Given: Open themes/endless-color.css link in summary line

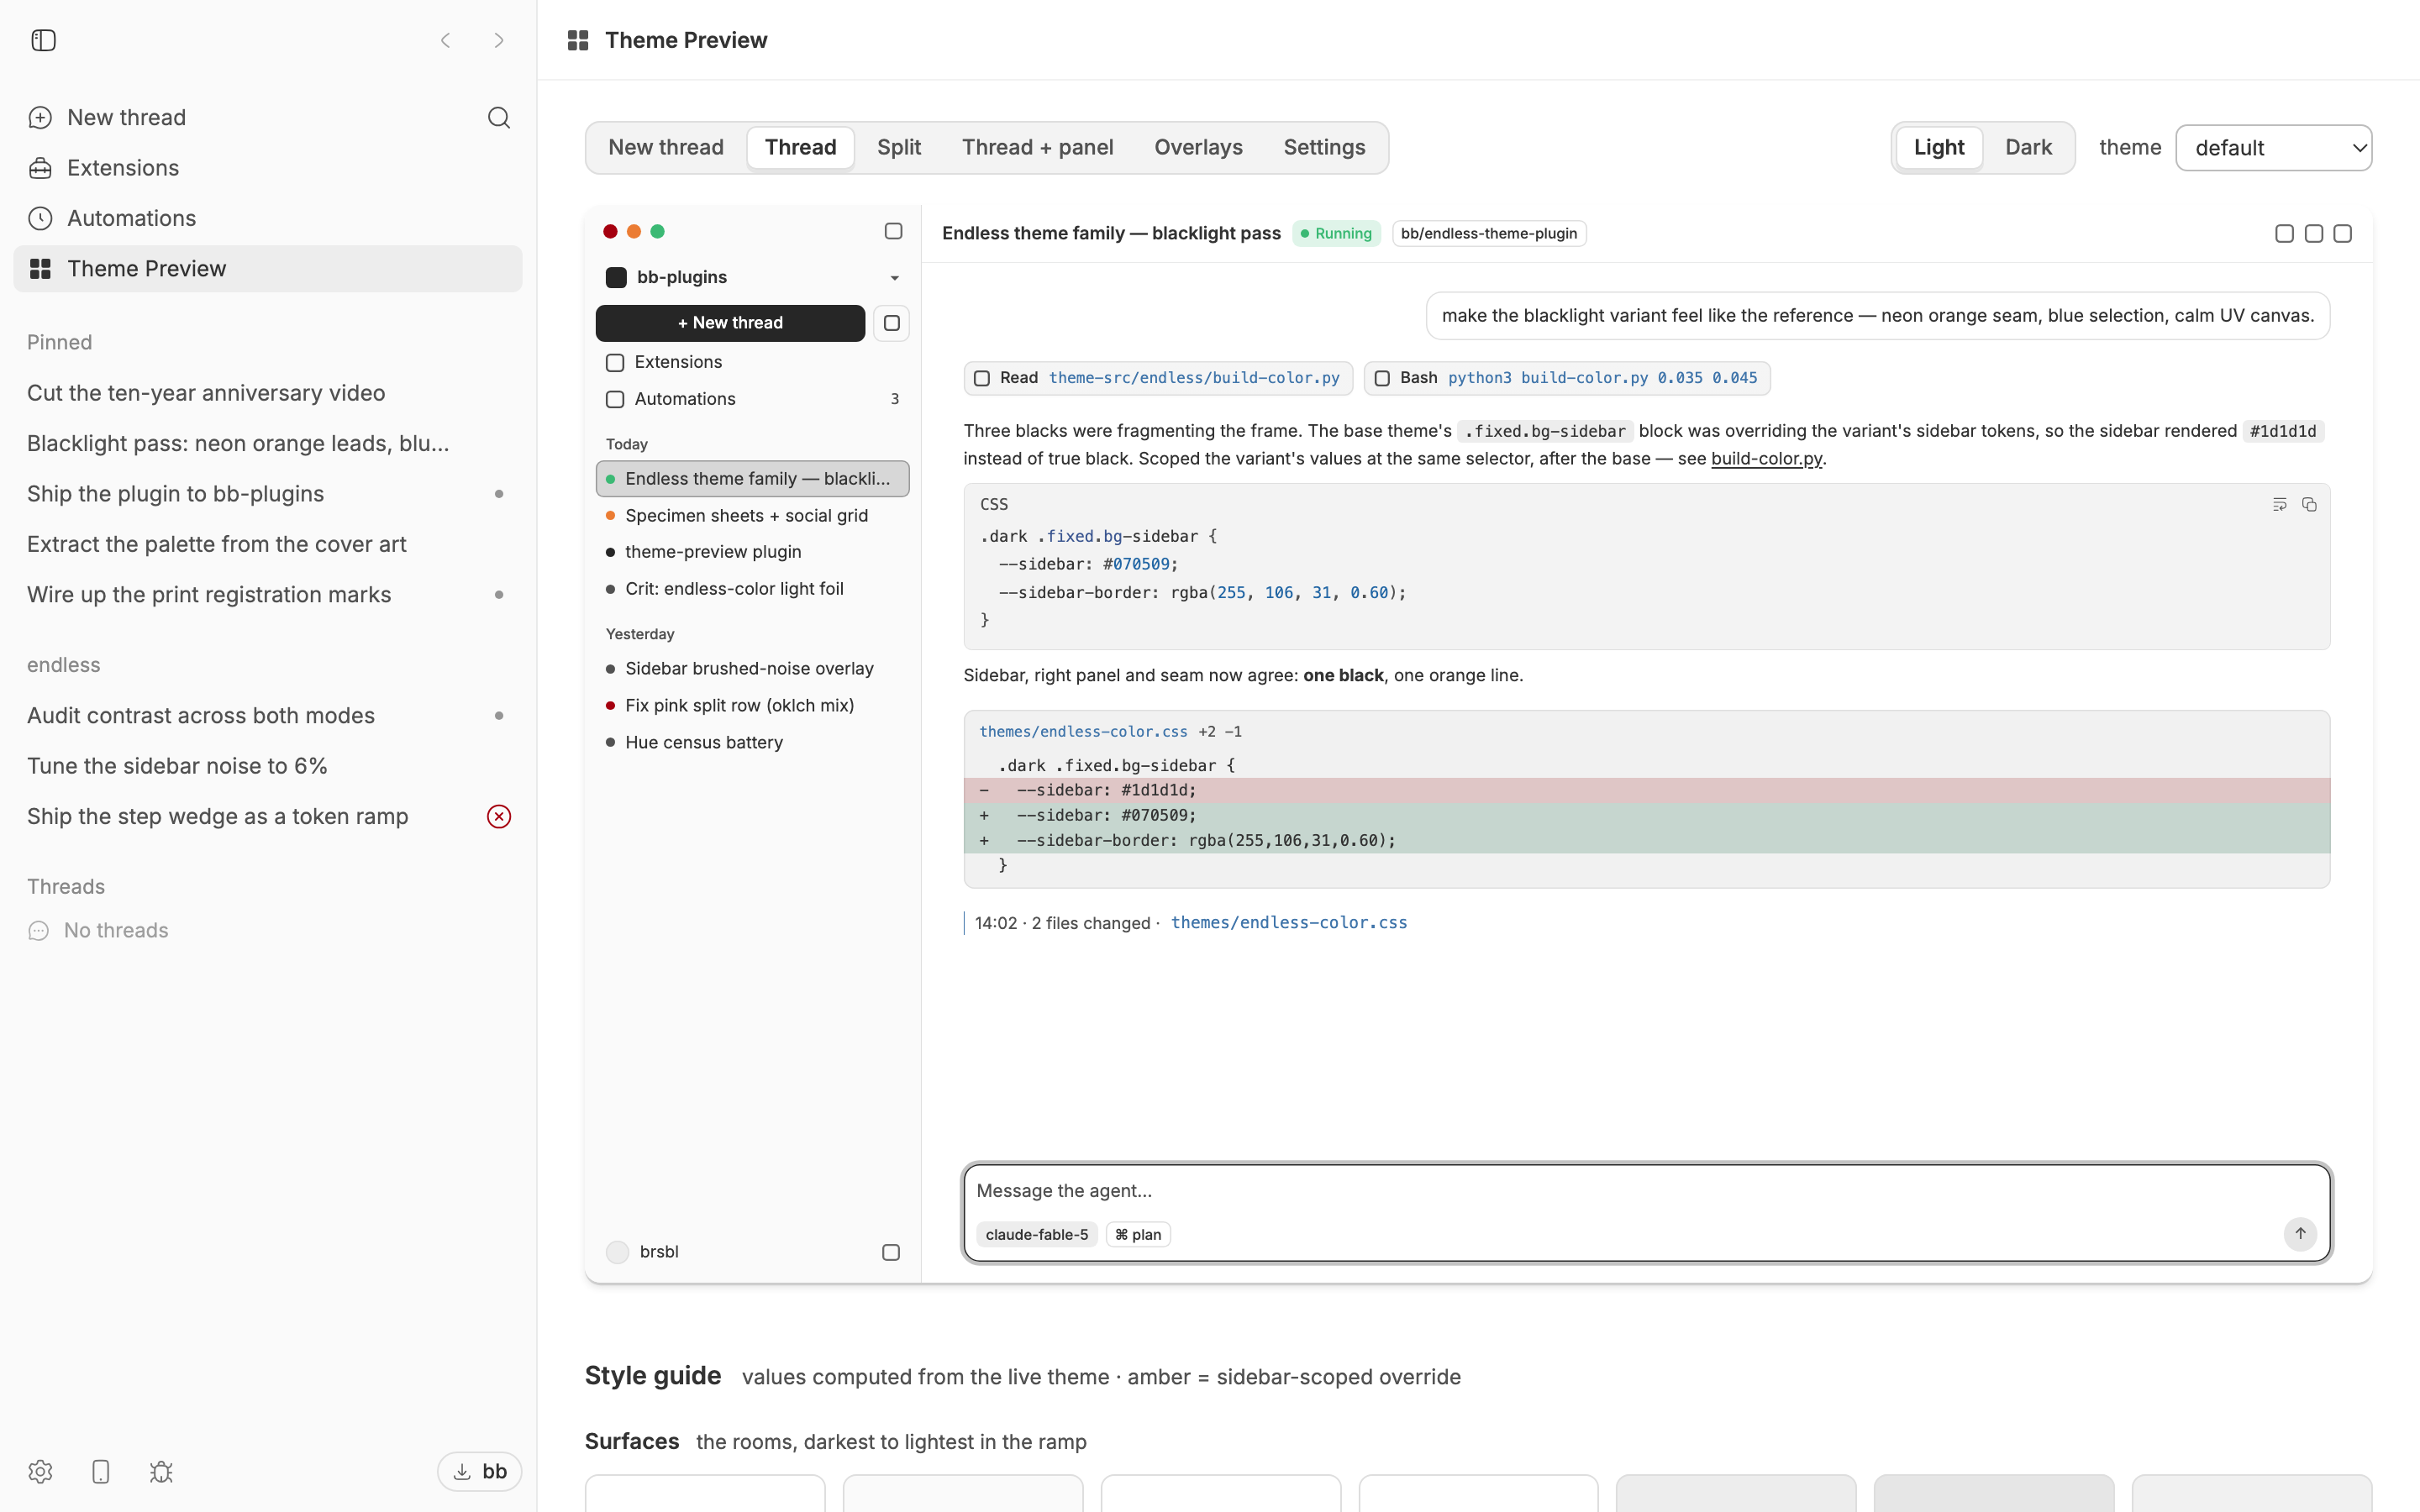Looking at the screenshot, I should pos(1289,923).
